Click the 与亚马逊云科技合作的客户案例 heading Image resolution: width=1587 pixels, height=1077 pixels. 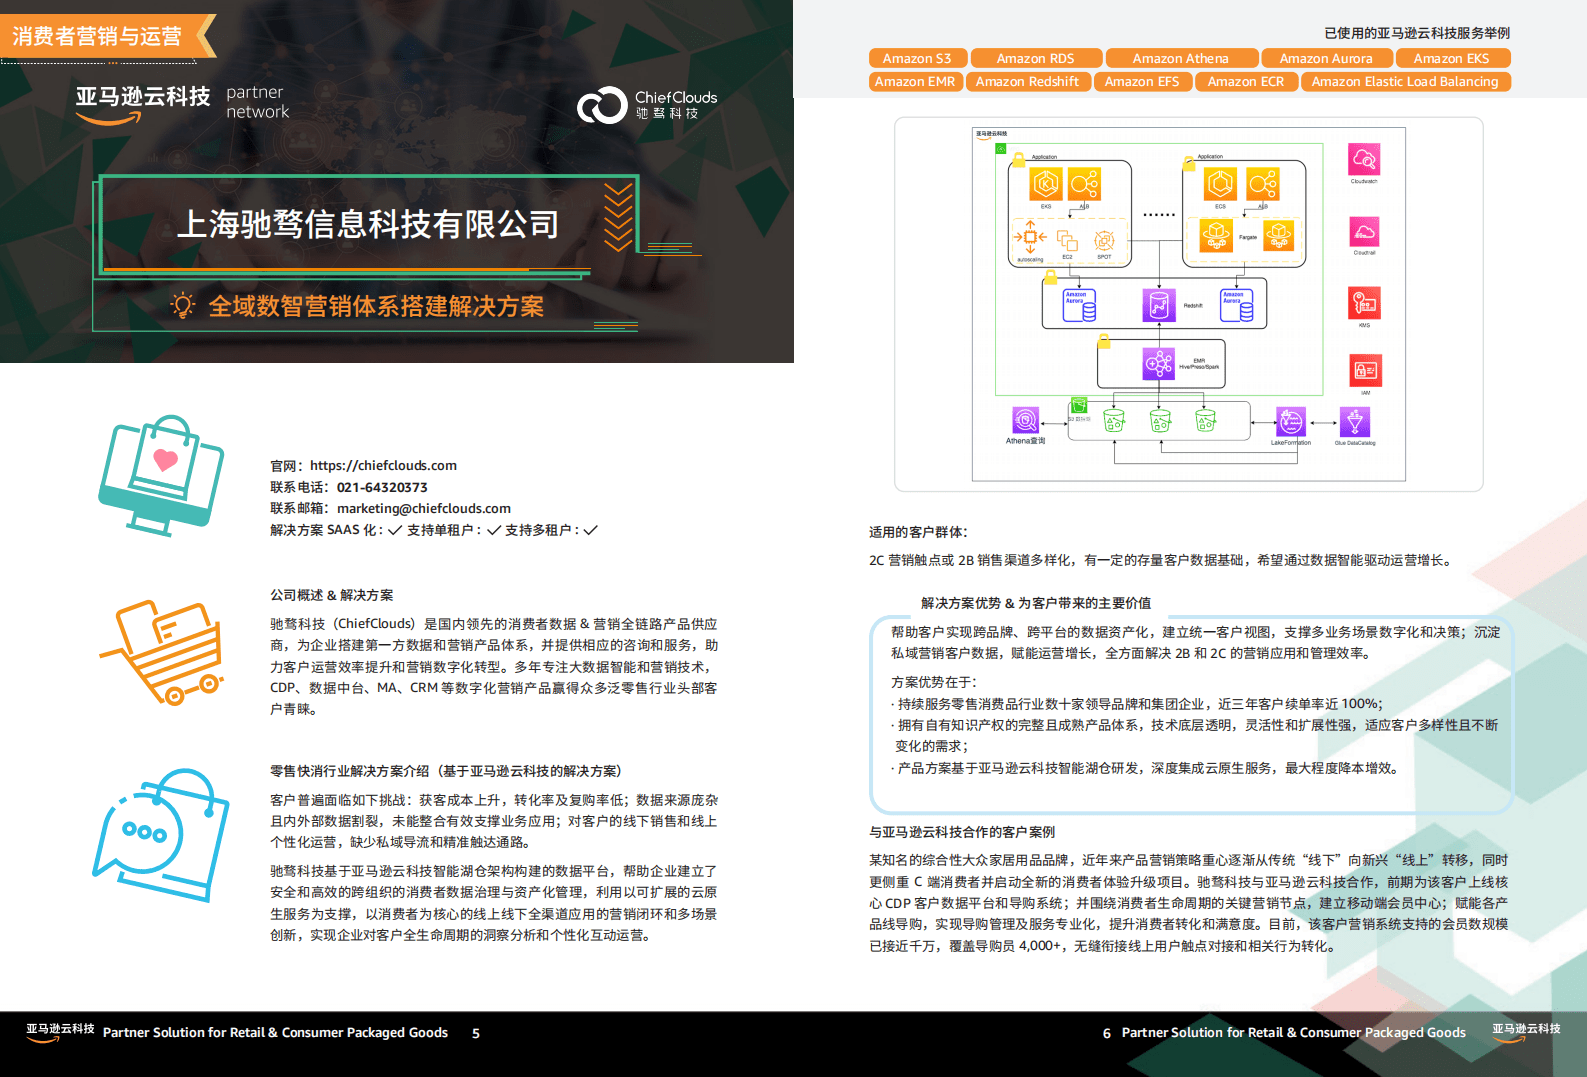[x=961, y=832]
